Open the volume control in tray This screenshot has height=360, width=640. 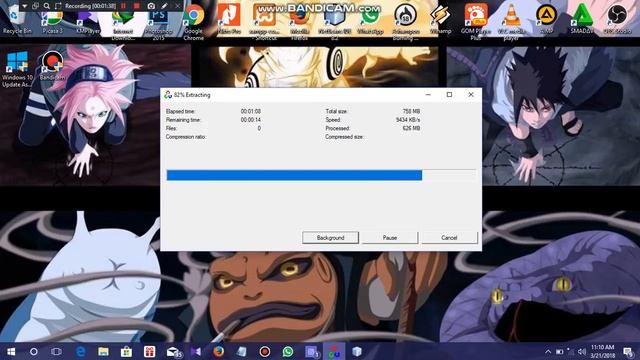click(582, 351)
